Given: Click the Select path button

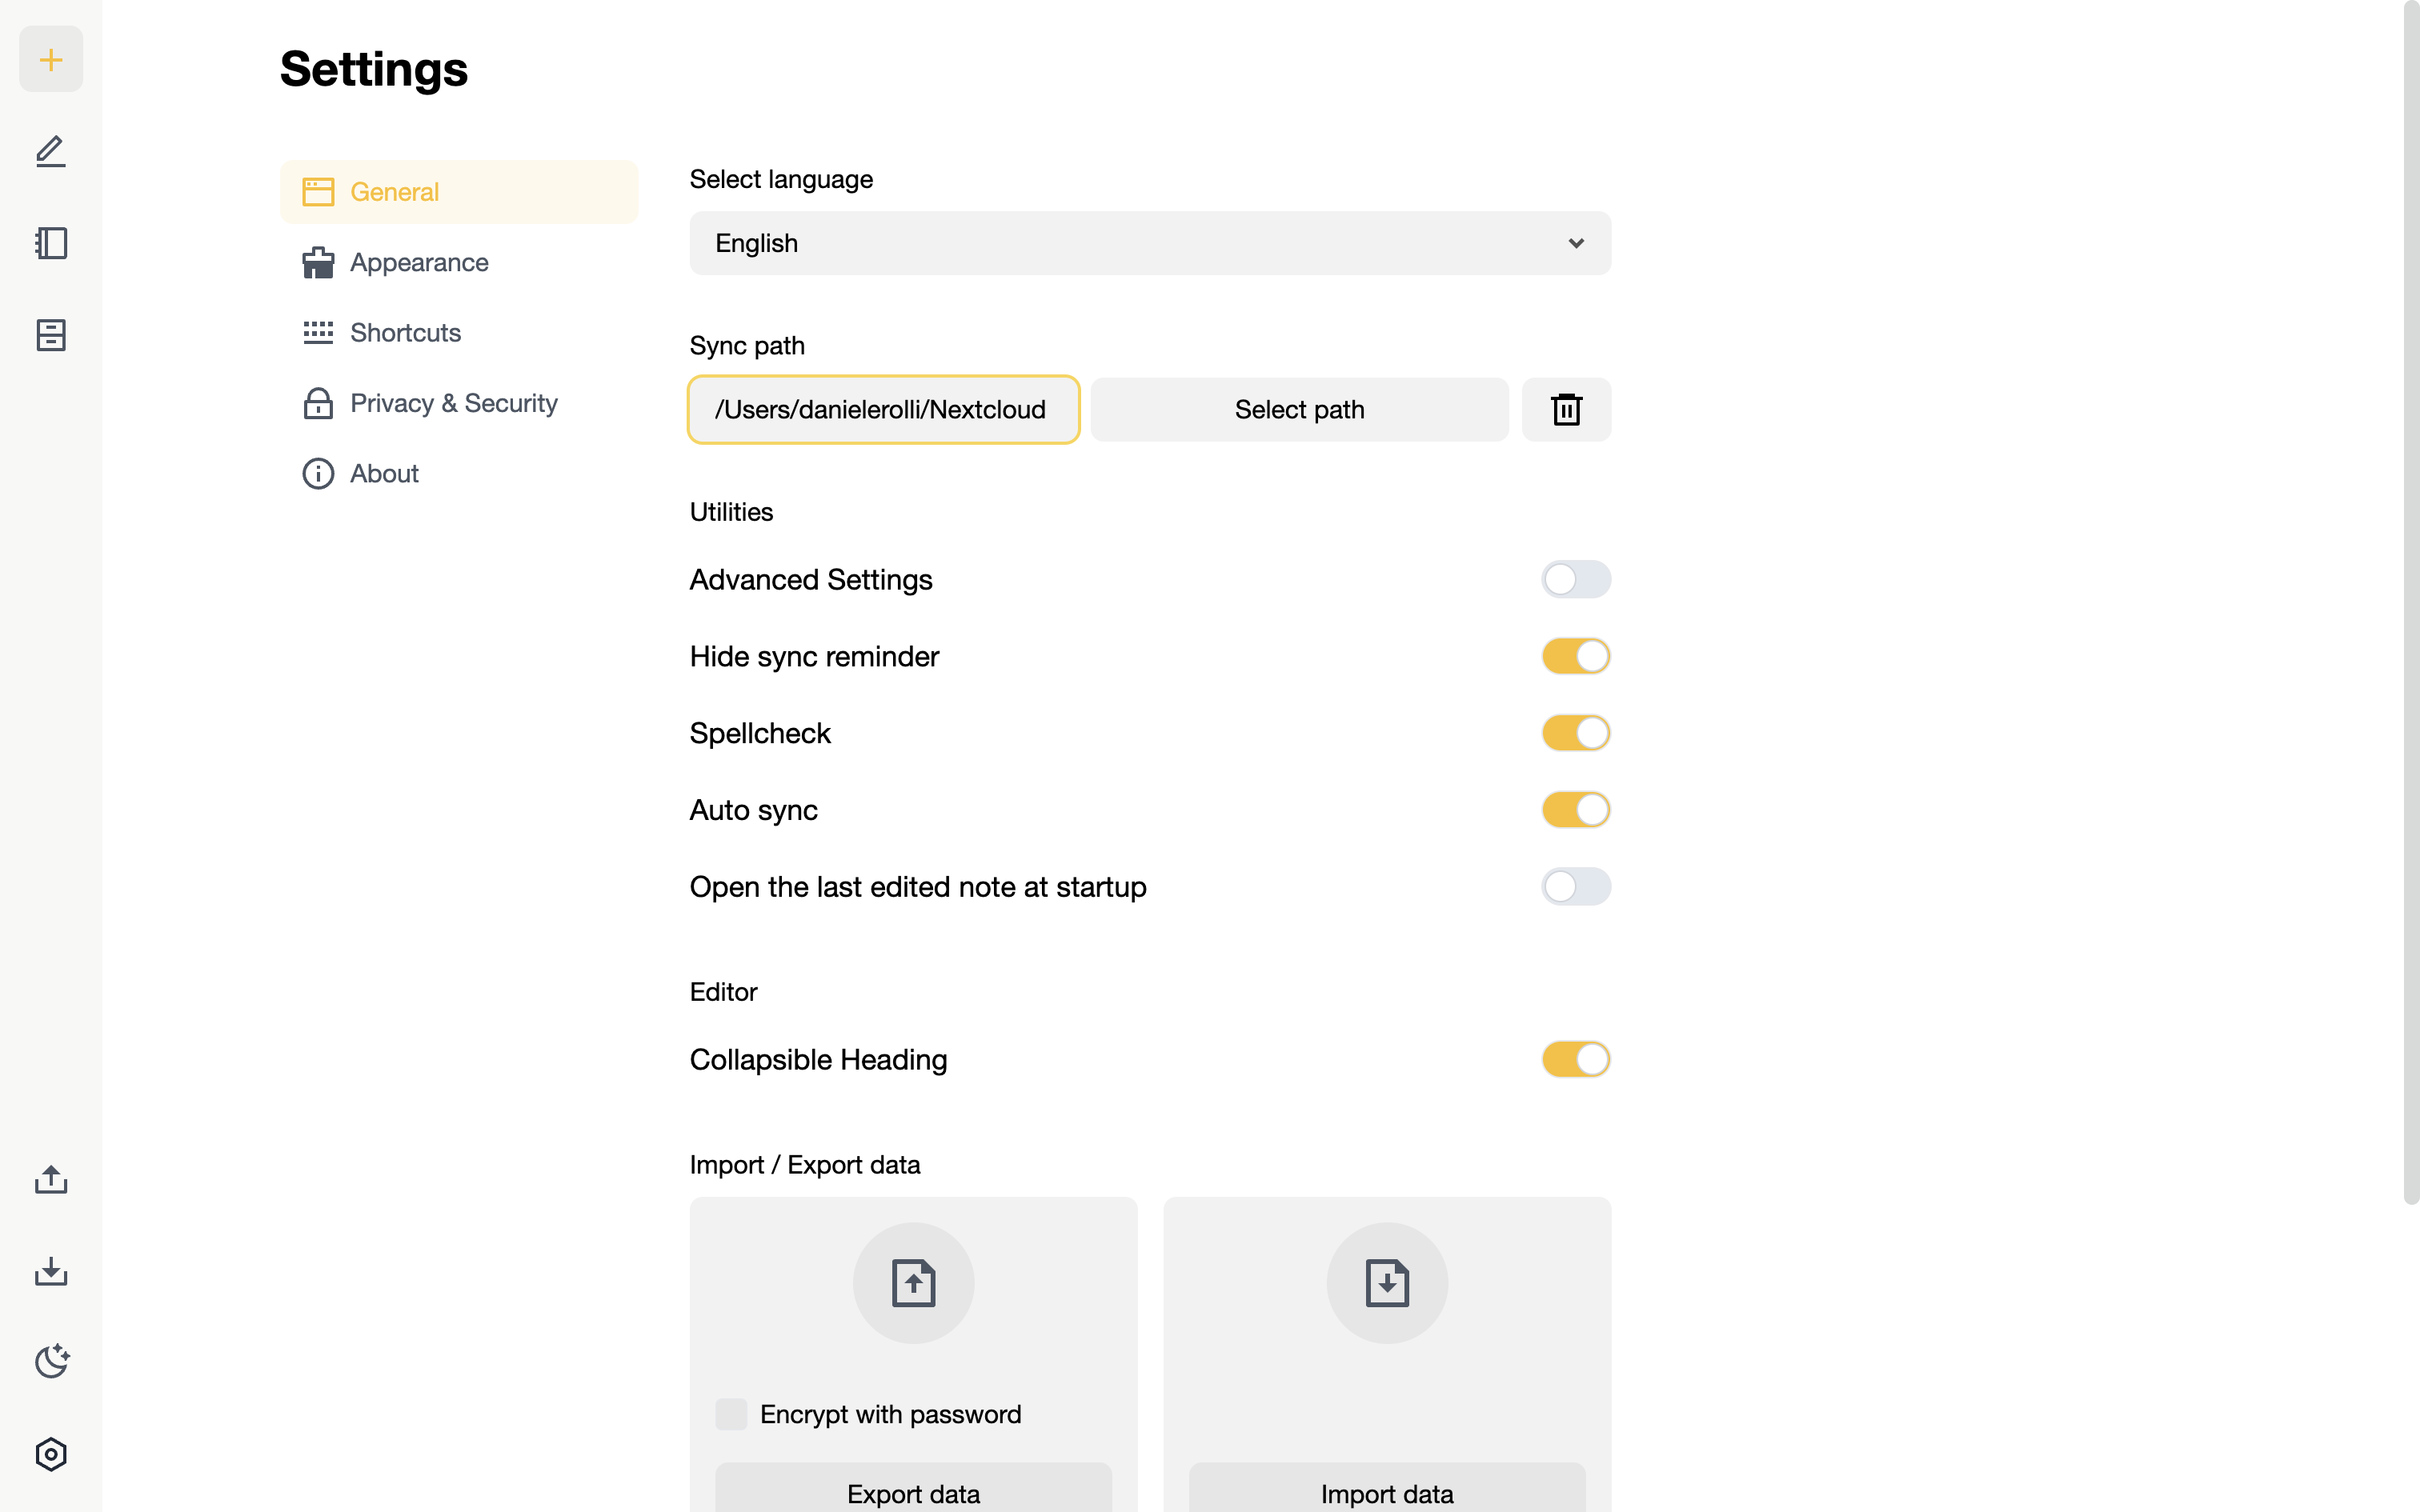Looking at the screenshot, I should click(x=1299, y=409).
